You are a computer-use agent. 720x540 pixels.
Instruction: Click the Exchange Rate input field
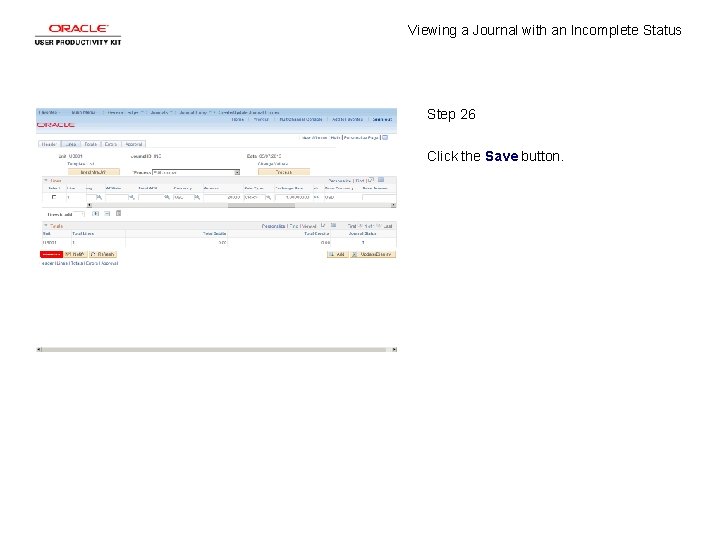coord(293,197)
